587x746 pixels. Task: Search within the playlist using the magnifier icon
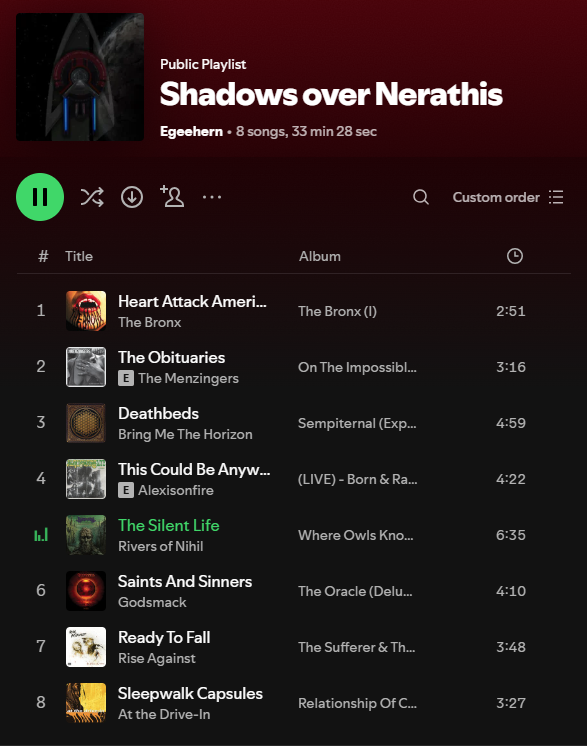421,197
